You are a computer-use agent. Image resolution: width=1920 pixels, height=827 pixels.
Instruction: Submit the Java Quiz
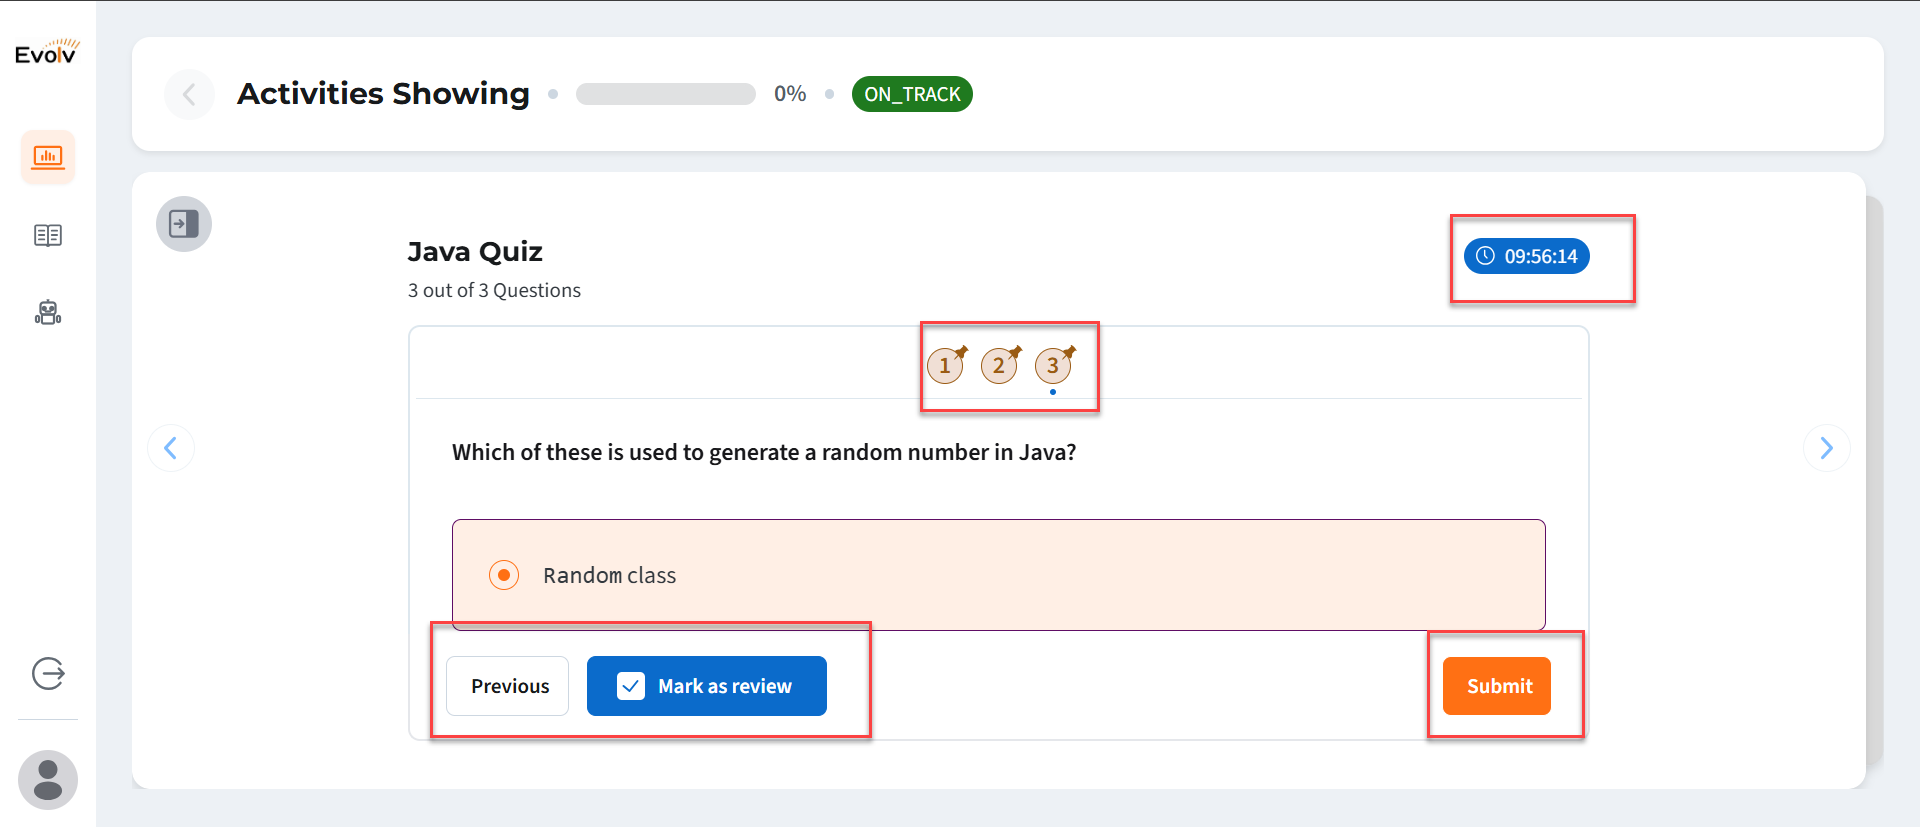click(x=1497, y=686)
